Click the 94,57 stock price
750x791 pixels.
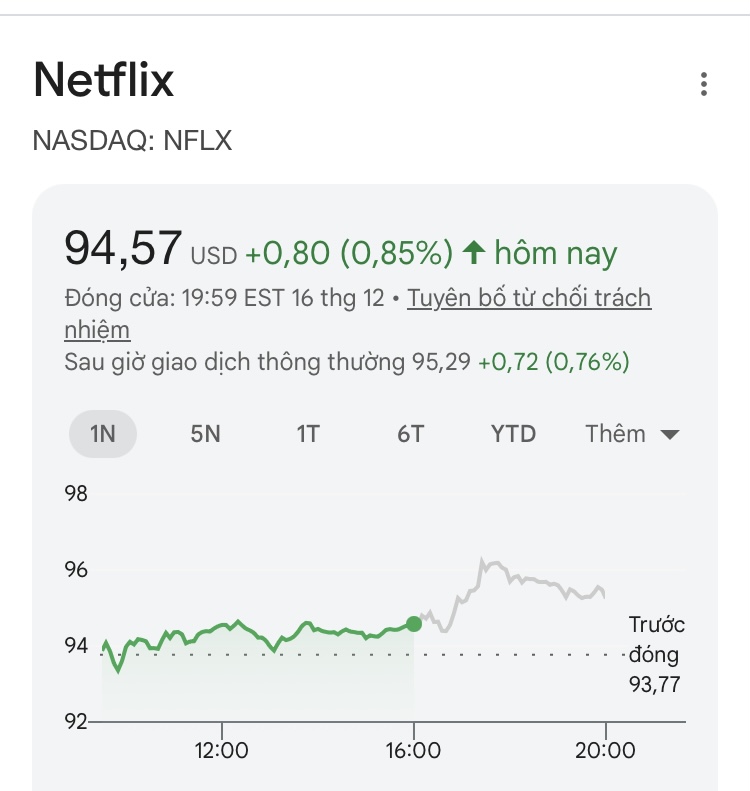coord(123,248)
